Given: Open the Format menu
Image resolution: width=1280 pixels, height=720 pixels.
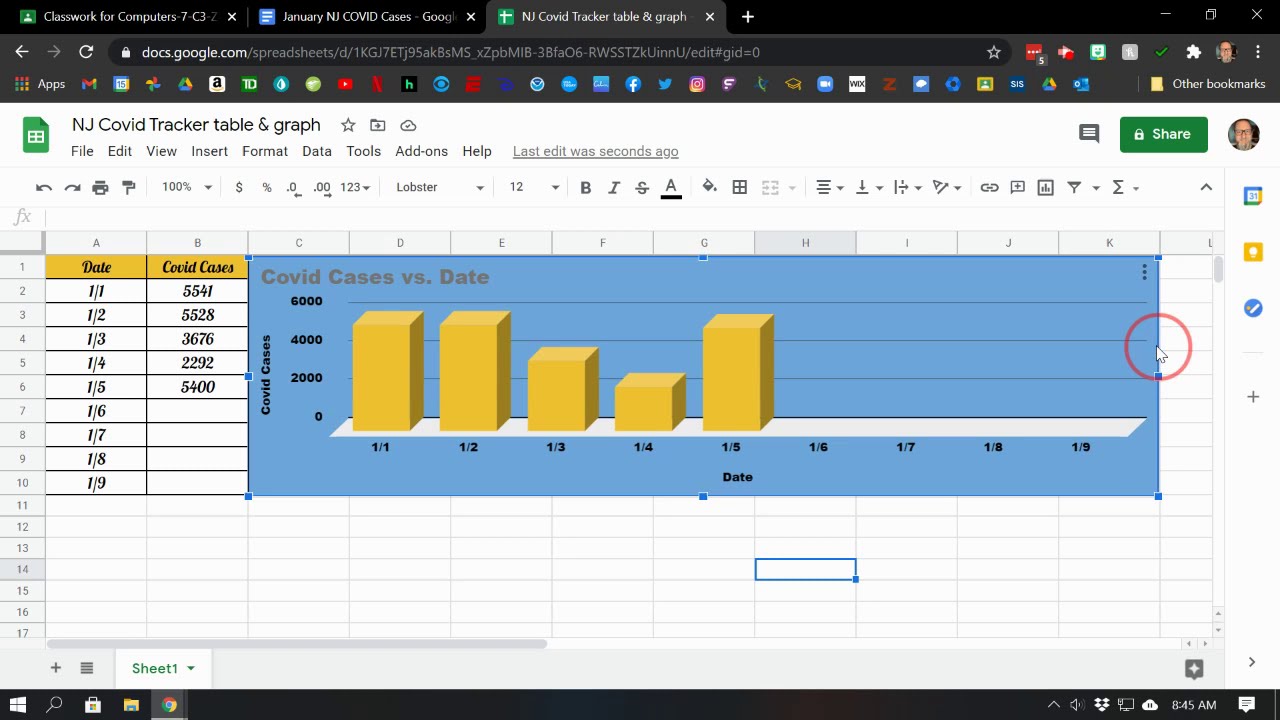Looking at the screenshot, I should click(265, 151).
